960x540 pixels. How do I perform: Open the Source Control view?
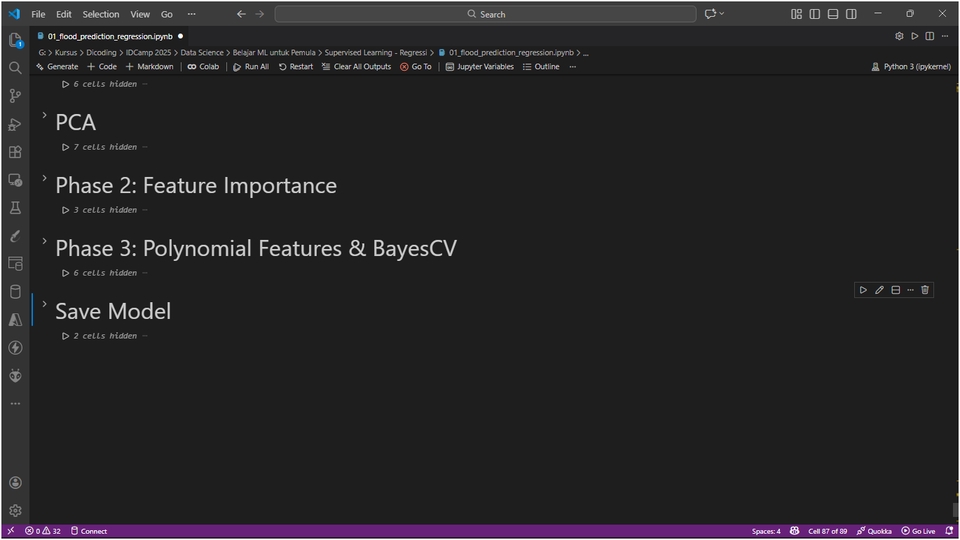click(15, 96)
